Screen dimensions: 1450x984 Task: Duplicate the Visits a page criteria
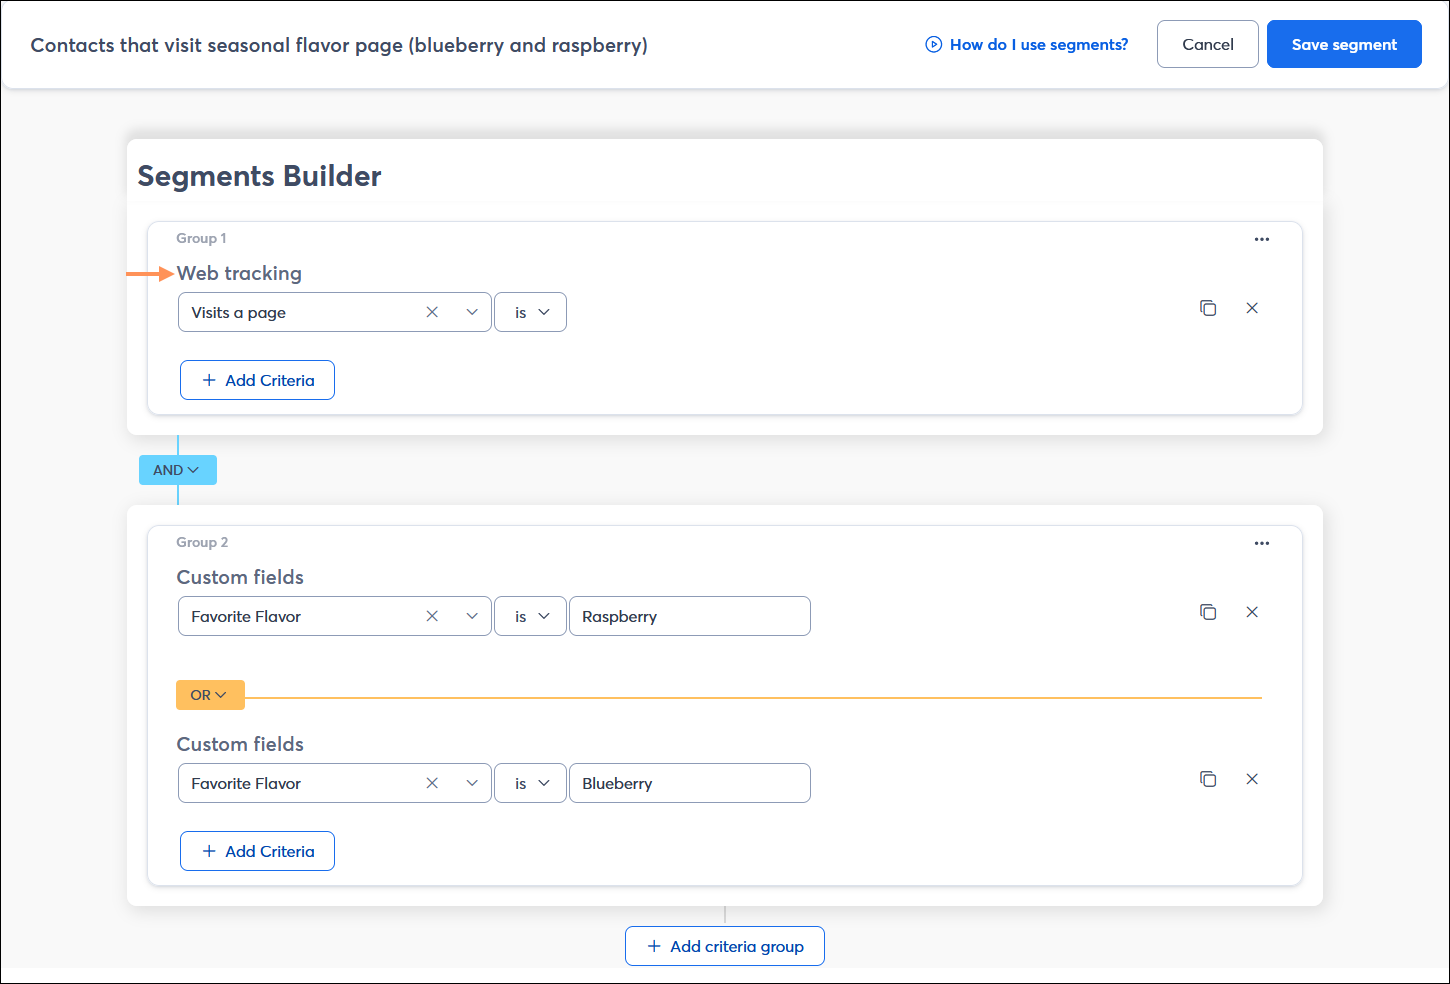[x=1208, y=308]
